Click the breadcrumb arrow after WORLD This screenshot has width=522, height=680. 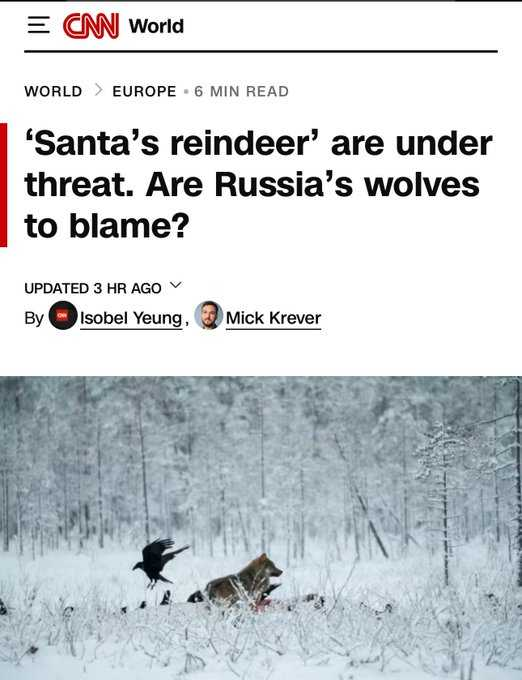98,90
